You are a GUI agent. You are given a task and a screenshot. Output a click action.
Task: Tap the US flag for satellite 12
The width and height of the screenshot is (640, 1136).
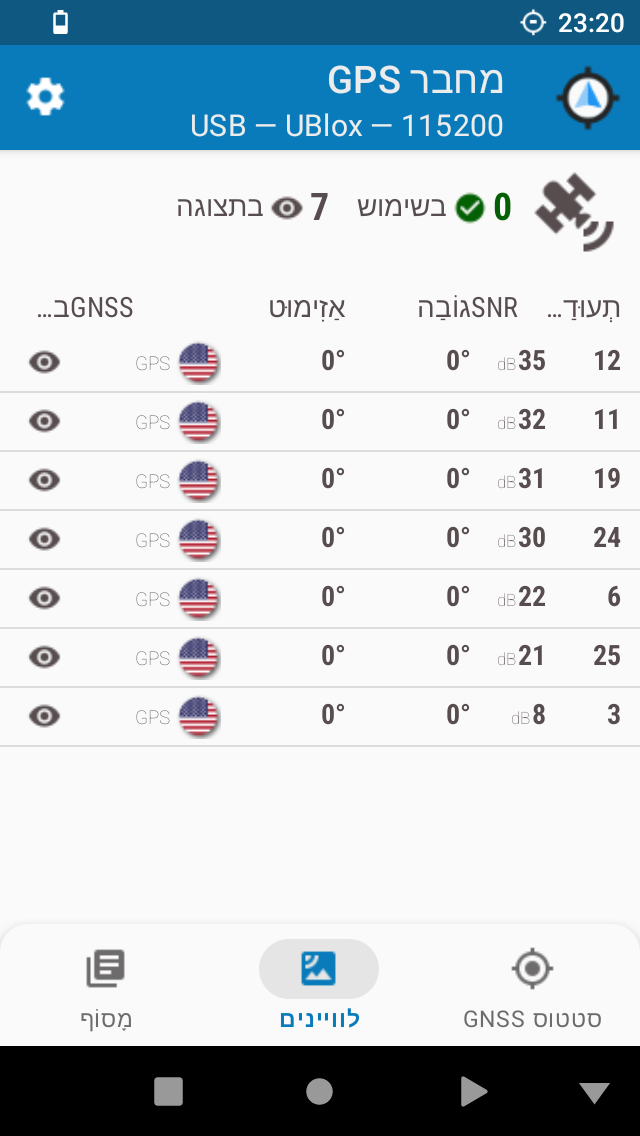pos(198,362)
